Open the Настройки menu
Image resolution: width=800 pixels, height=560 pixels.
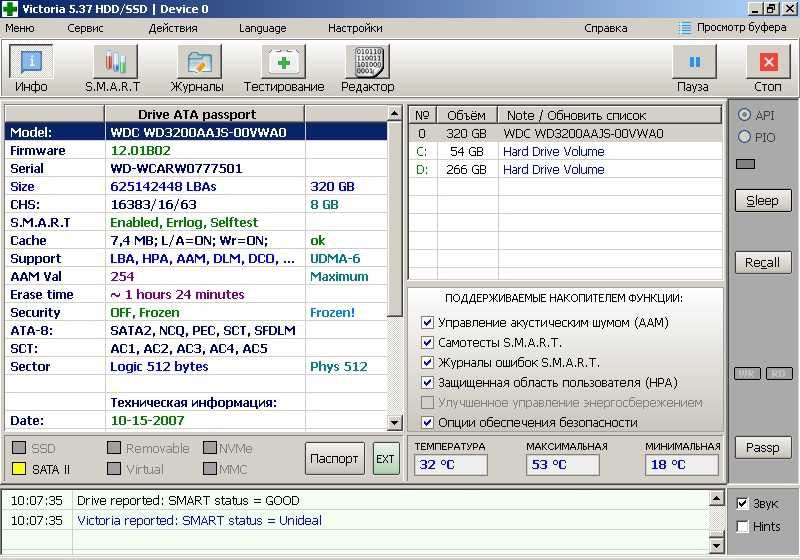tap(355, 28)
